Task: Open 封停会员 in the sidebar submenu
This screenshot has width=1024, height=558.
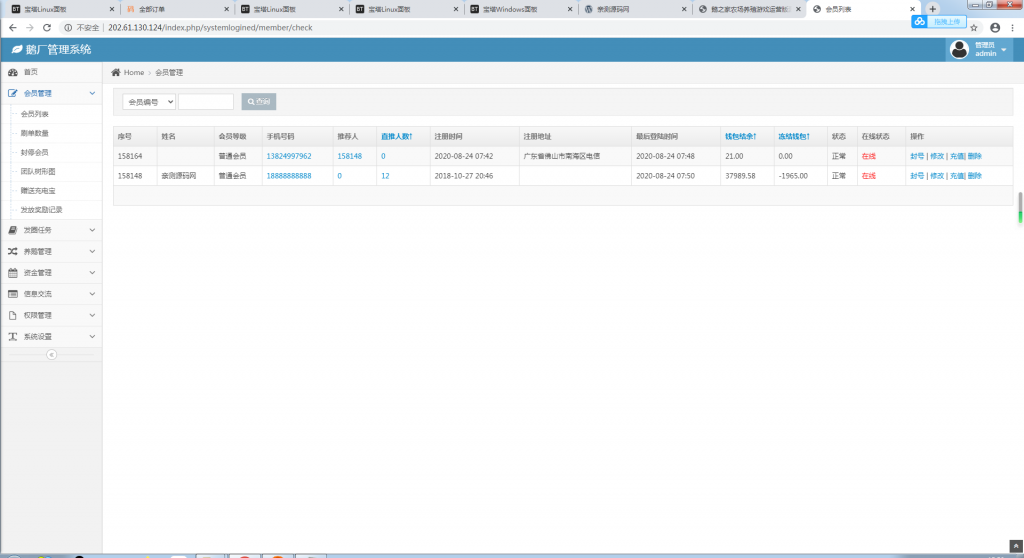Action: tap(35, 152)
